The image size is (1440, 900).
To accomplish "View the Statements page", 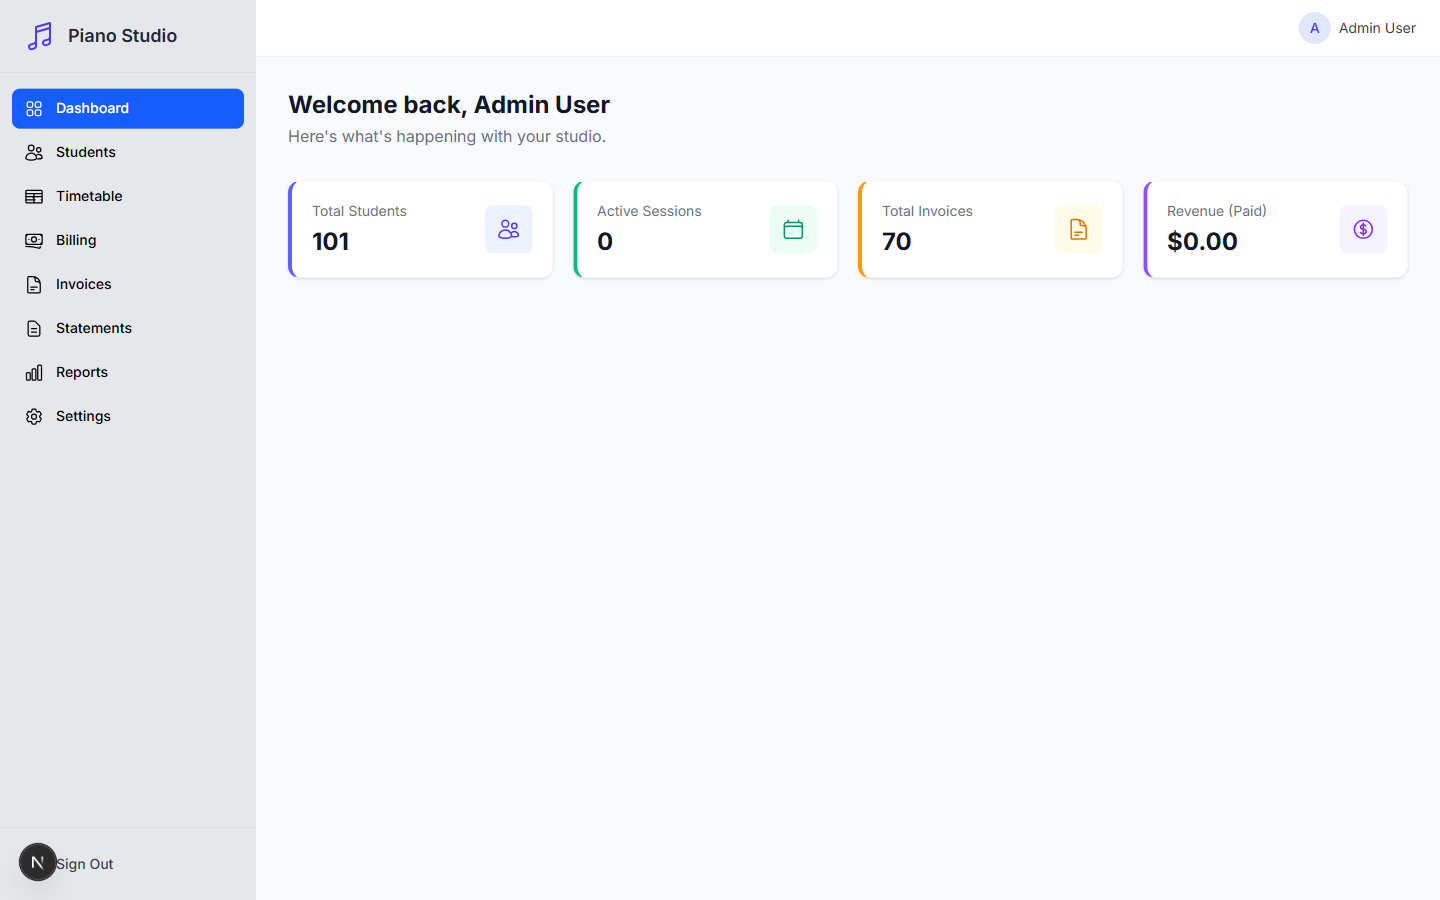I will point(128,328).
